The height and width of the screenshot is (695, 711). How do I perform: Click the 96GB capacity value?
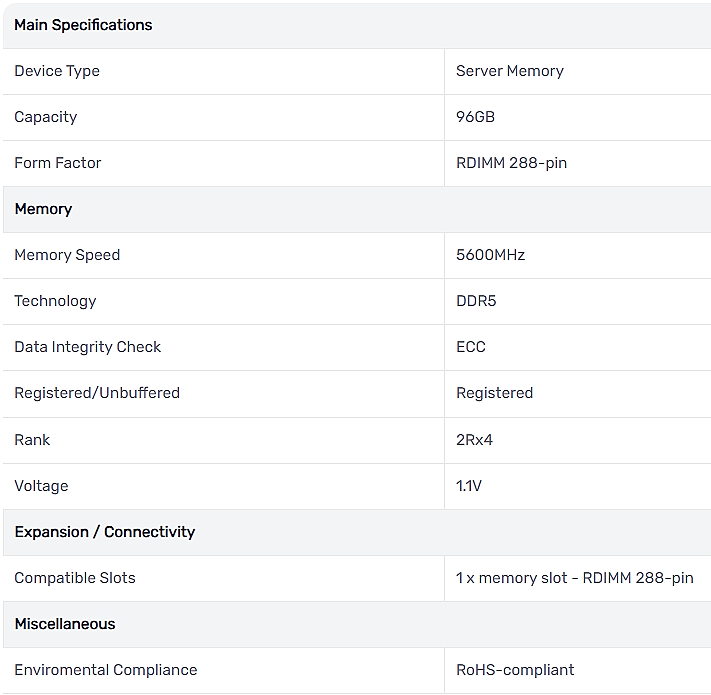click(475, 117)
